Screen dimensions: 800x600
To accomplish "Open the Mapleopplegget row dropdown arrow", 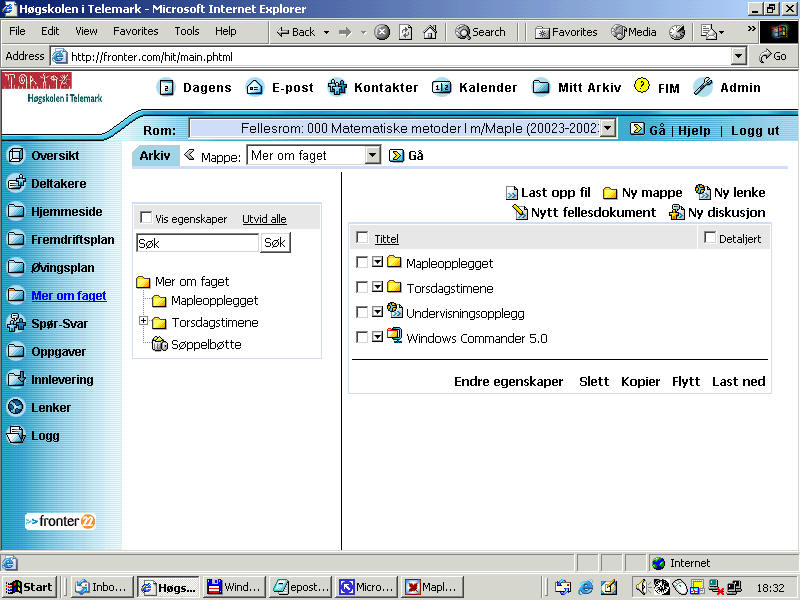I will pos(378,262).
